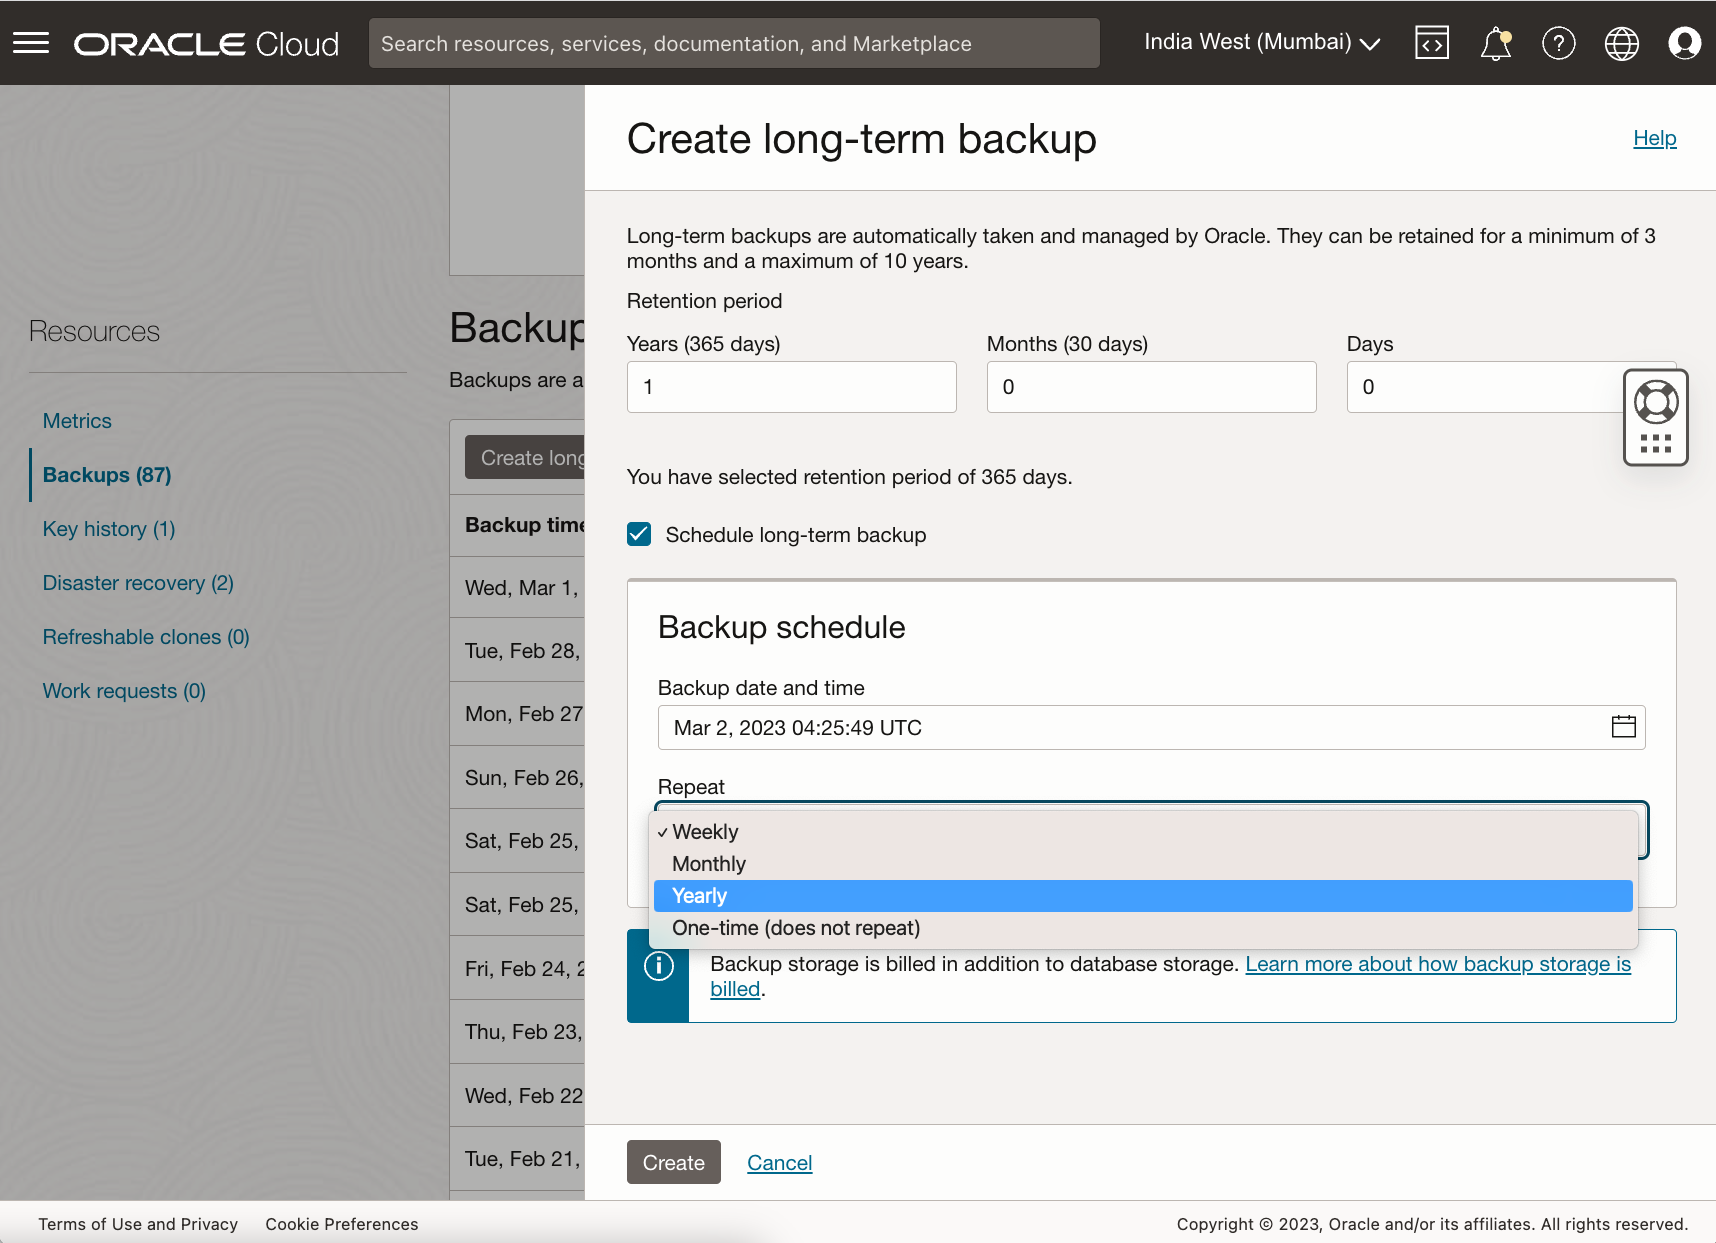The image size is (1716, 1243).
Task: Launch Cloud Shell code icon
Action: pyautogui.click(x=1432, y=42)
